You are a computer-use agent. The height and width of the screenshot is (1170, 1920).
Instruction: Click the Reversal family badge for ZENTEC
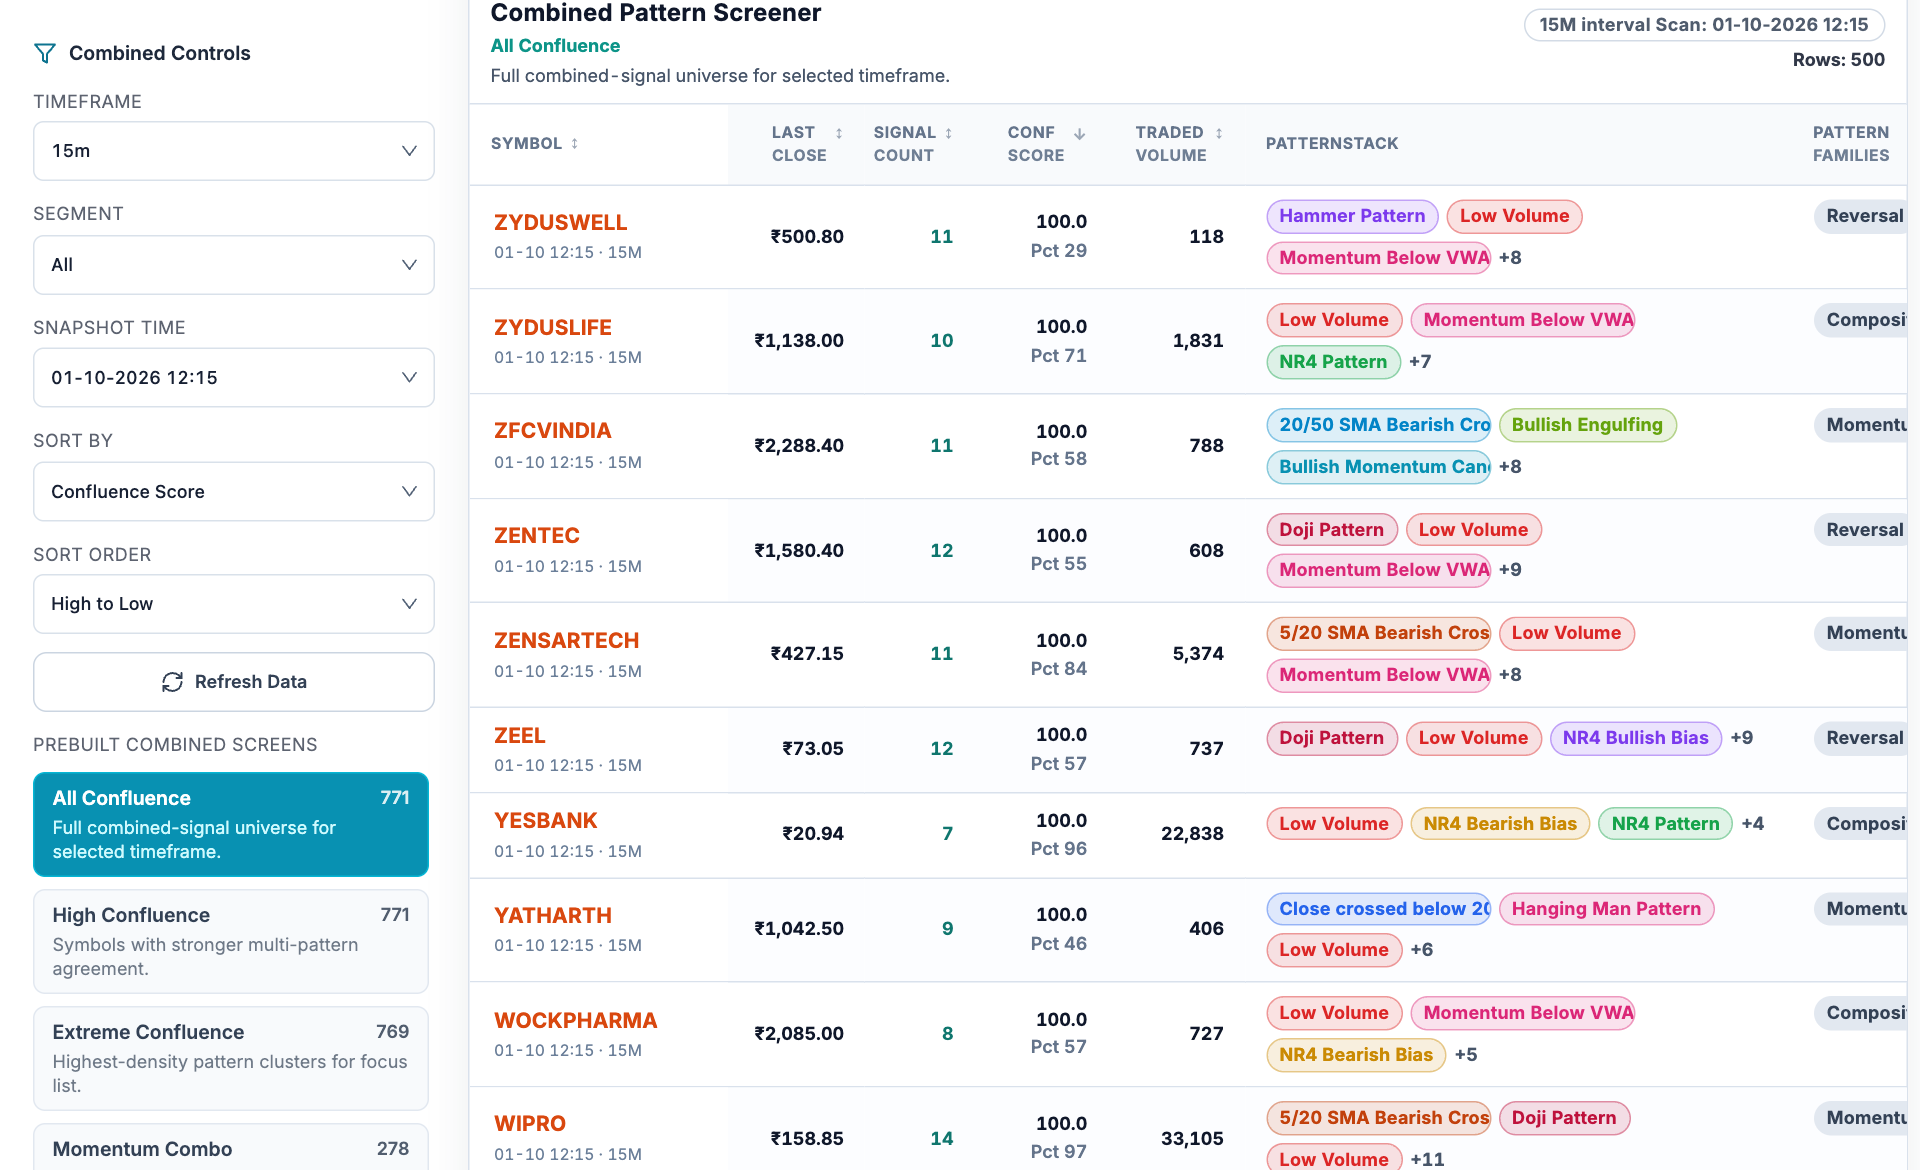point(1861,530)
